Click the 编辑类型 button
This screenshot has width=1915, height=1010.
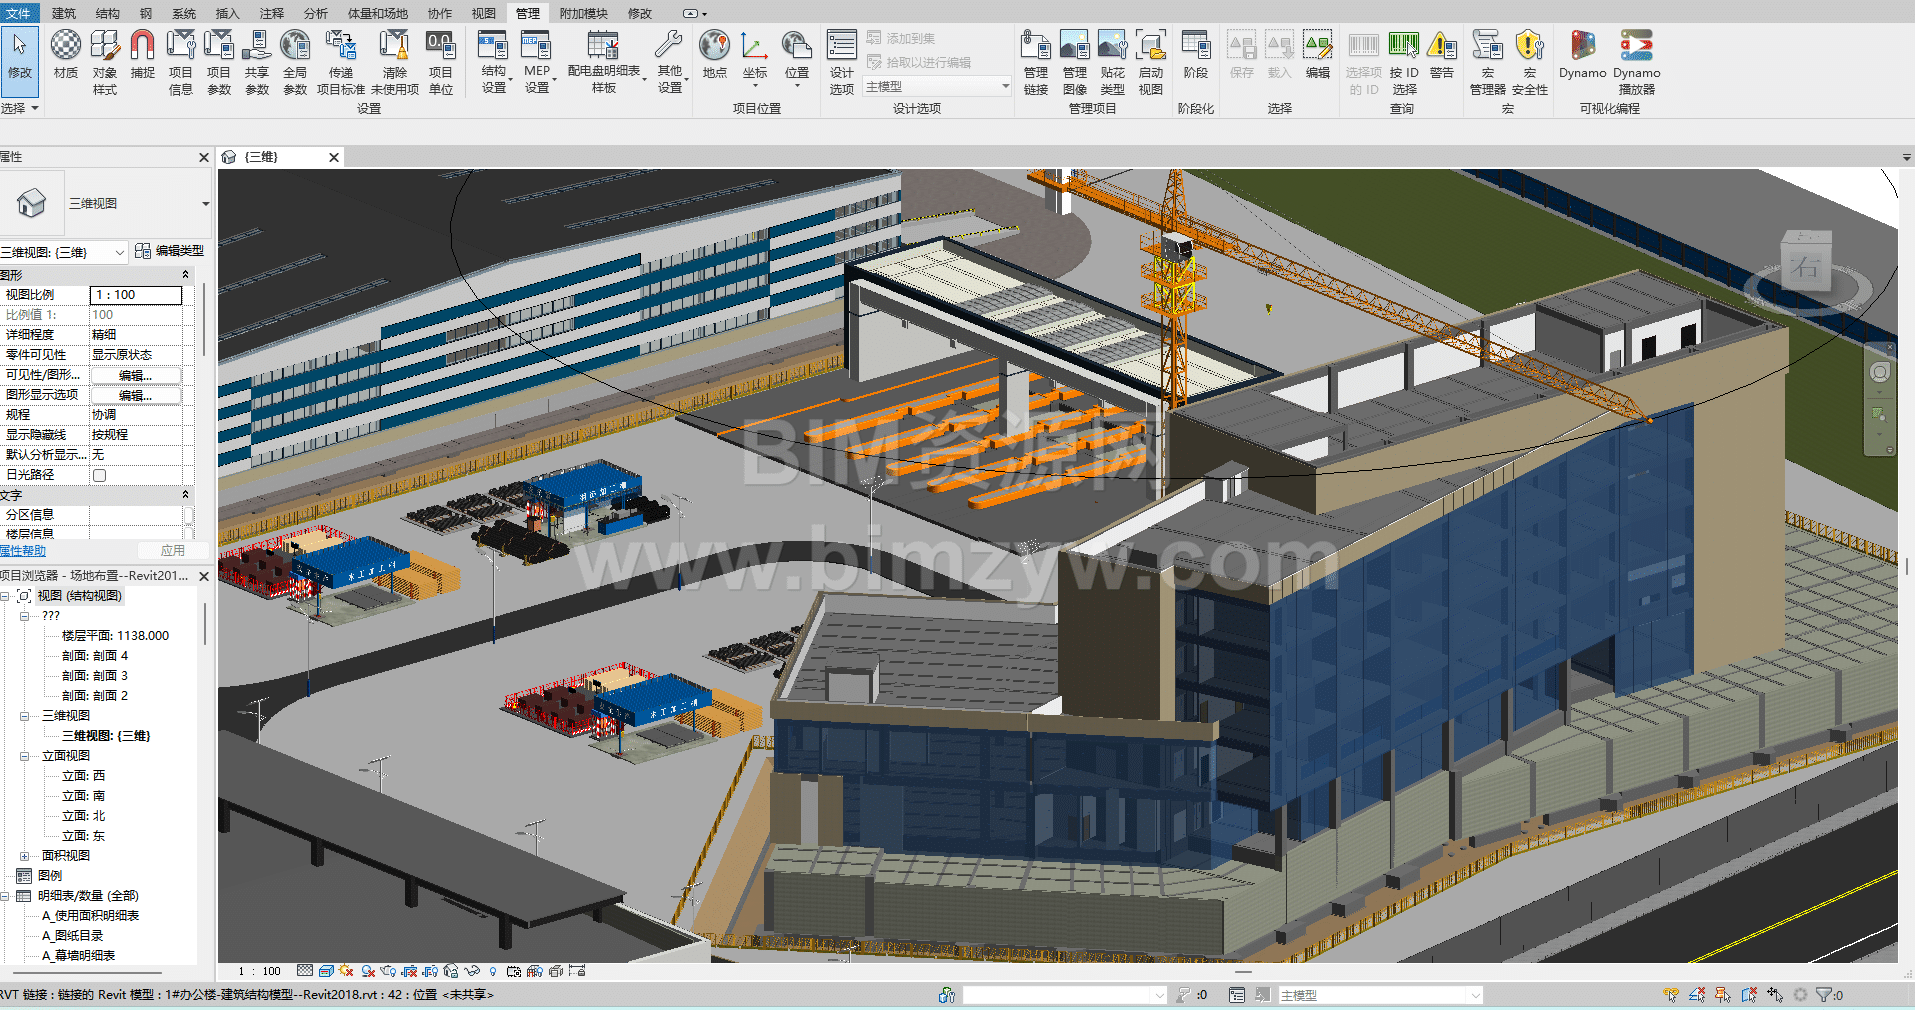pyautogui.click(x=170, y=251)
